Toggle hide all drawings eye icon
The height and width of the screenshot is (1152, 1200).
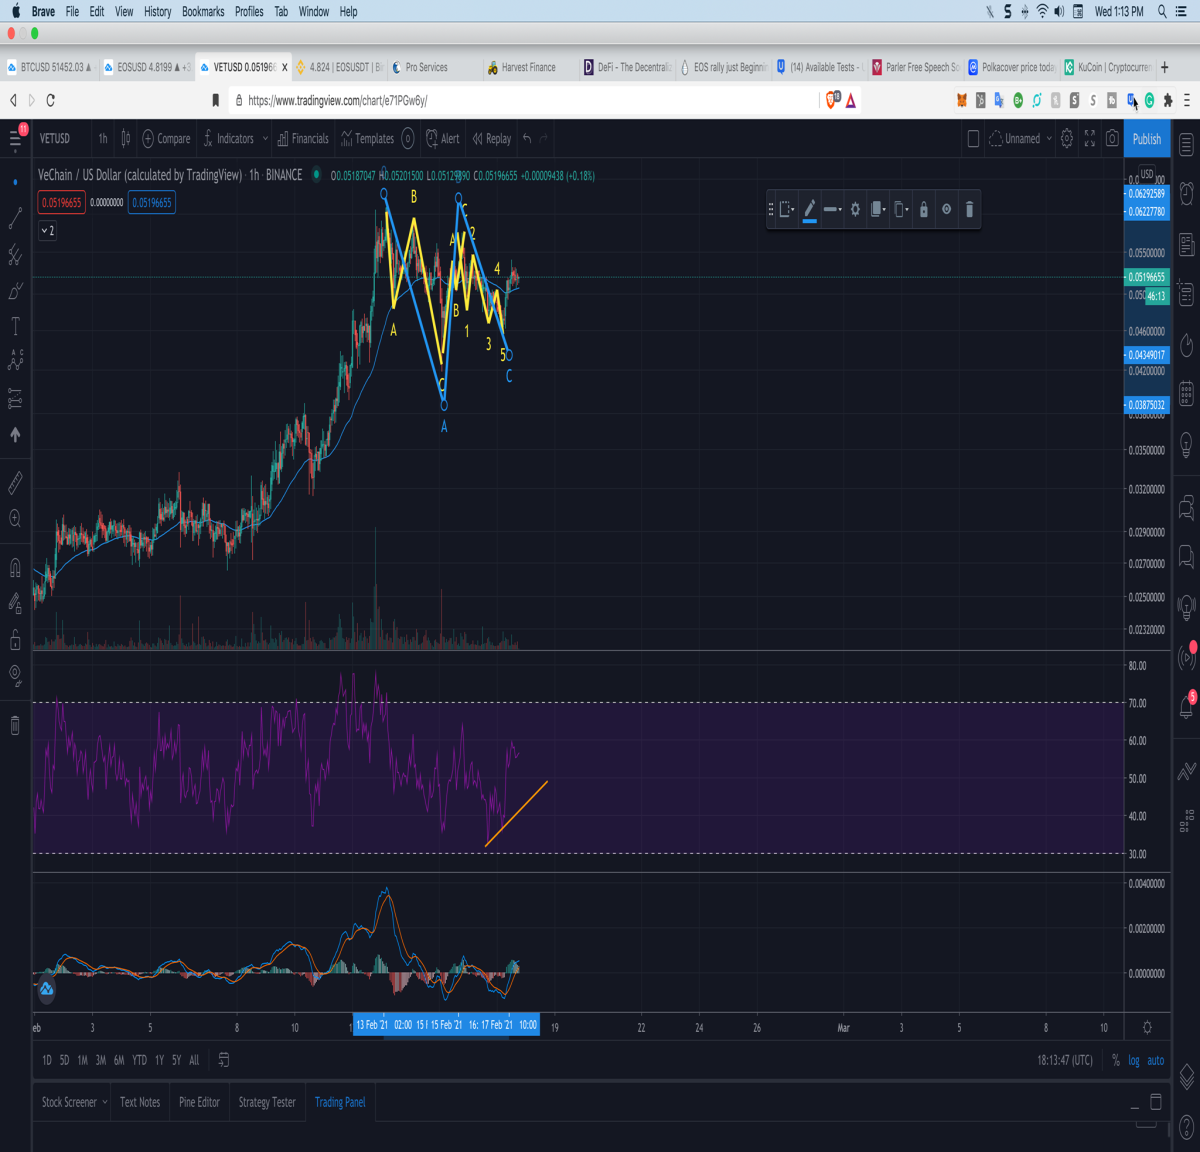click(15, 676)
